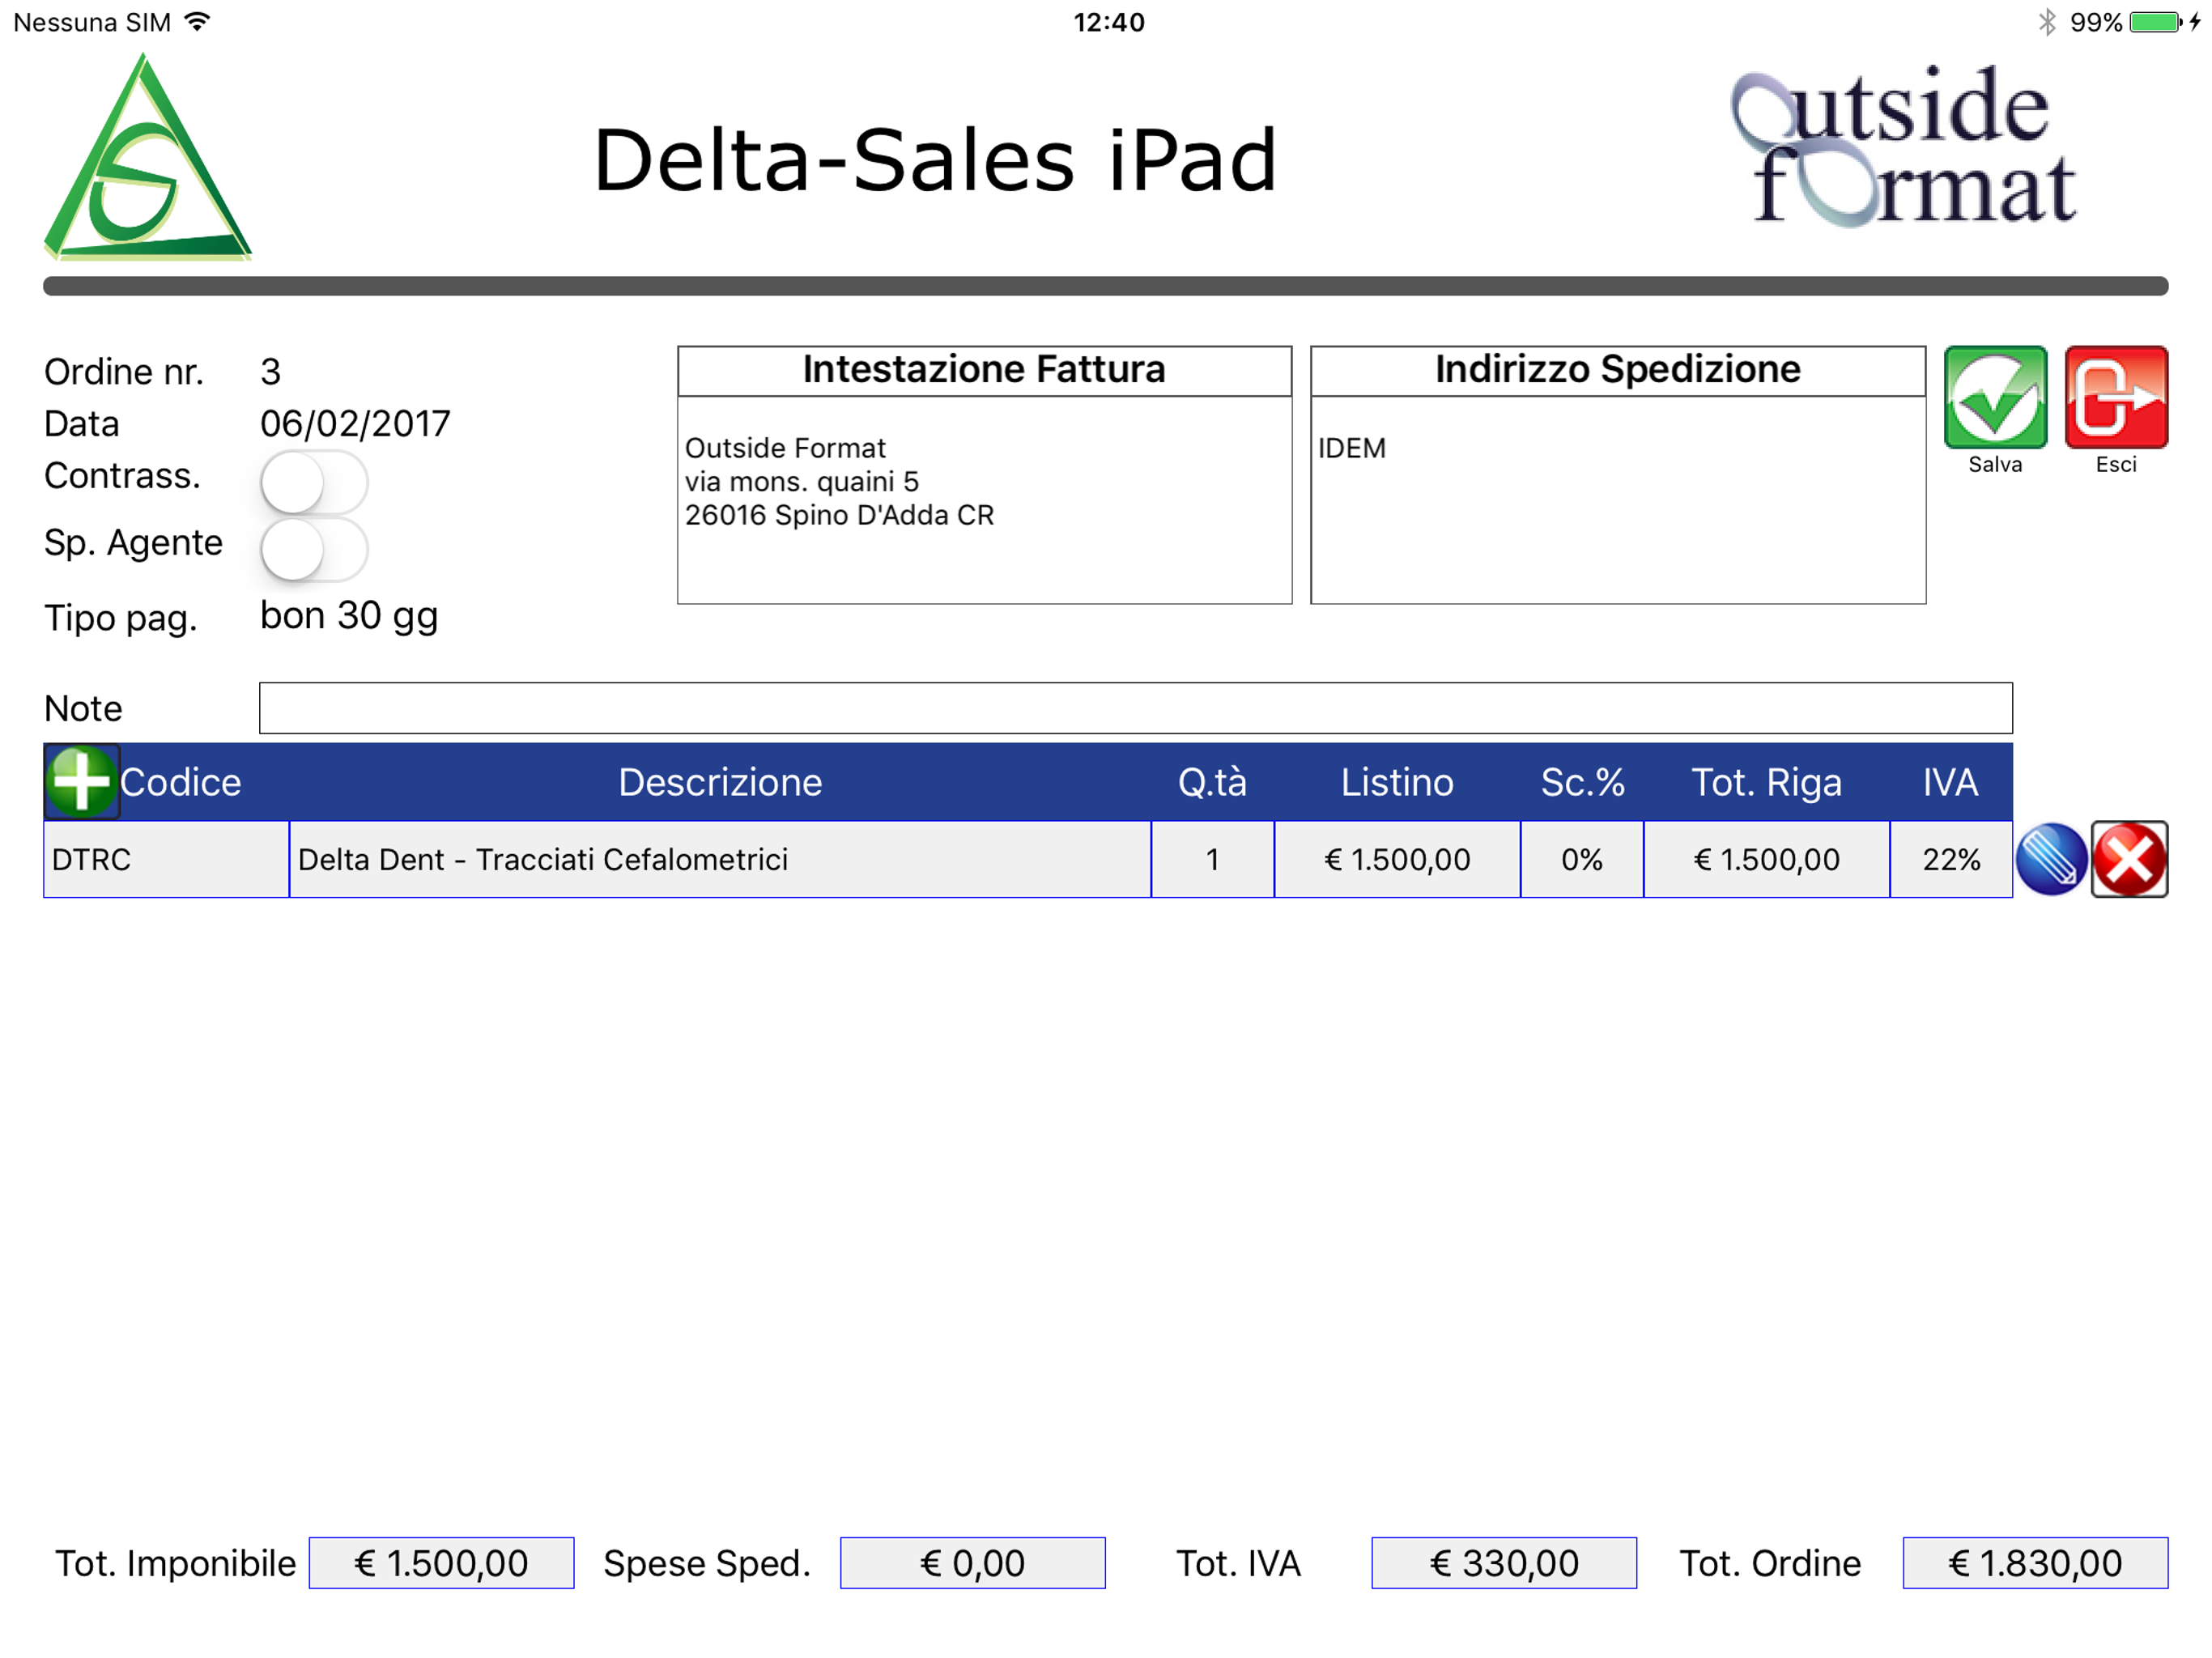The height and width of the screenshot is (1658, 2212).
Task: Add a new row with green plus icon
Action: 81,781
